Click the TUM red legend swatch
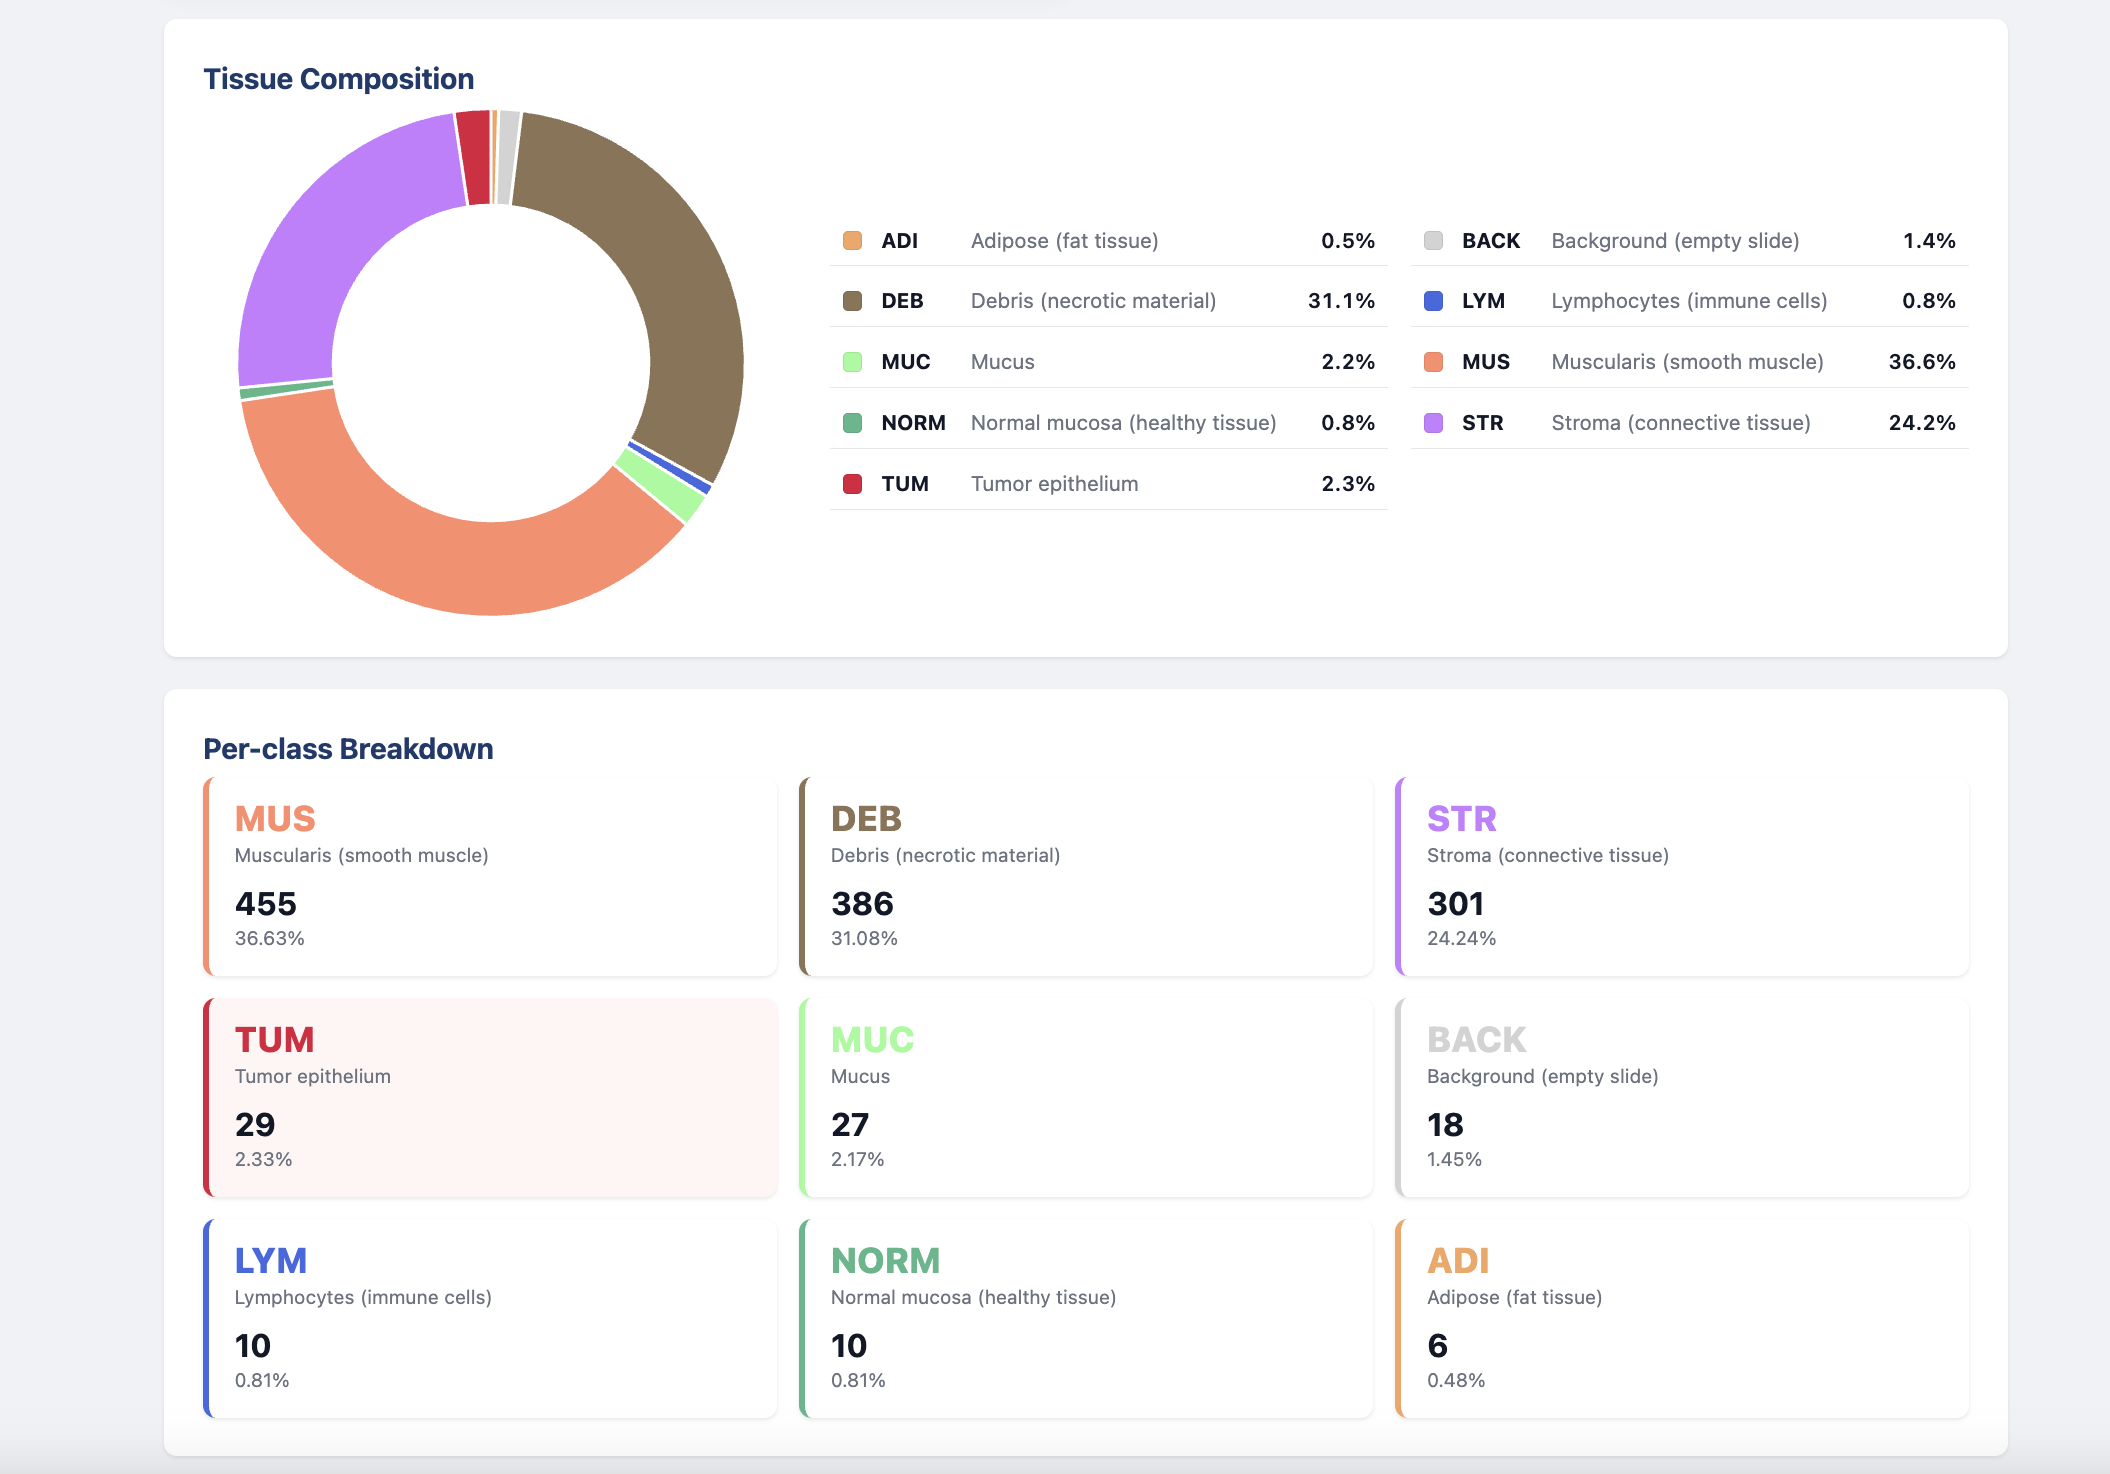2110x1474 pixels. pos(852,484)
